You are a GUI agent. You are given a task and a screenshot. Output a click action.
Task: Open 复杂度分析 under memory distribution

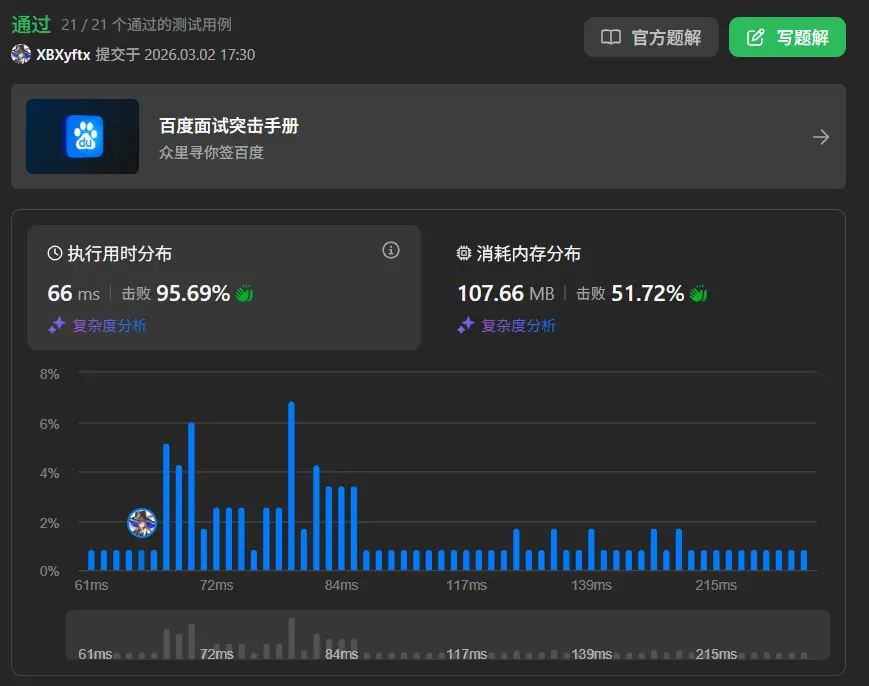pyautogui.click(x=518, y=325)
